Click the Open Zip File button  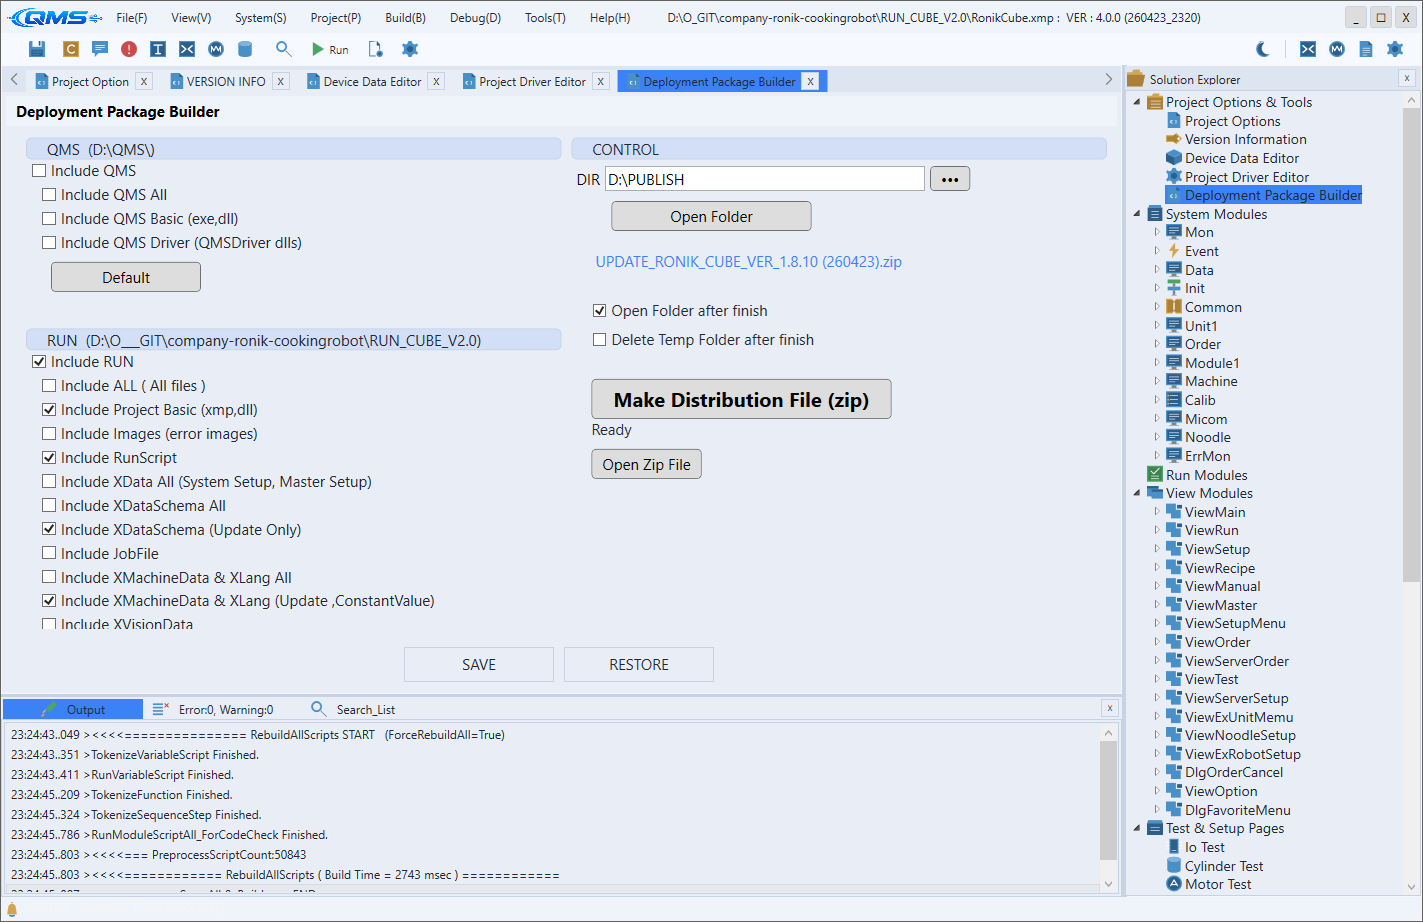click(646, 465)
